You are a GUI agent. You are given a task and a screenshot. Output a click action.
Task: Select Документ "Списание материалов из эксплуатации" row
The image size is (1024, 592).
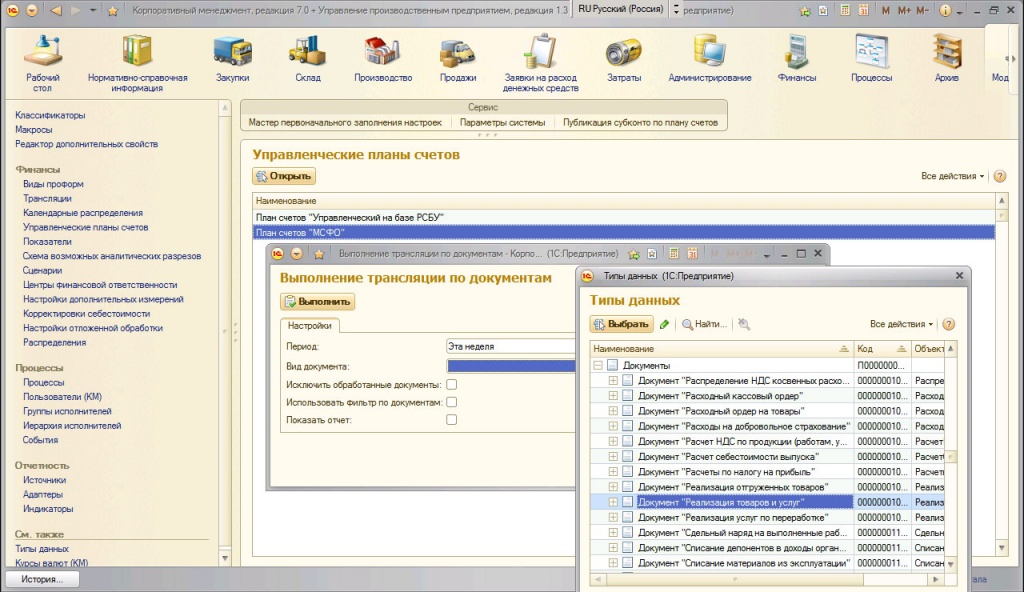[x=767, y=563]
